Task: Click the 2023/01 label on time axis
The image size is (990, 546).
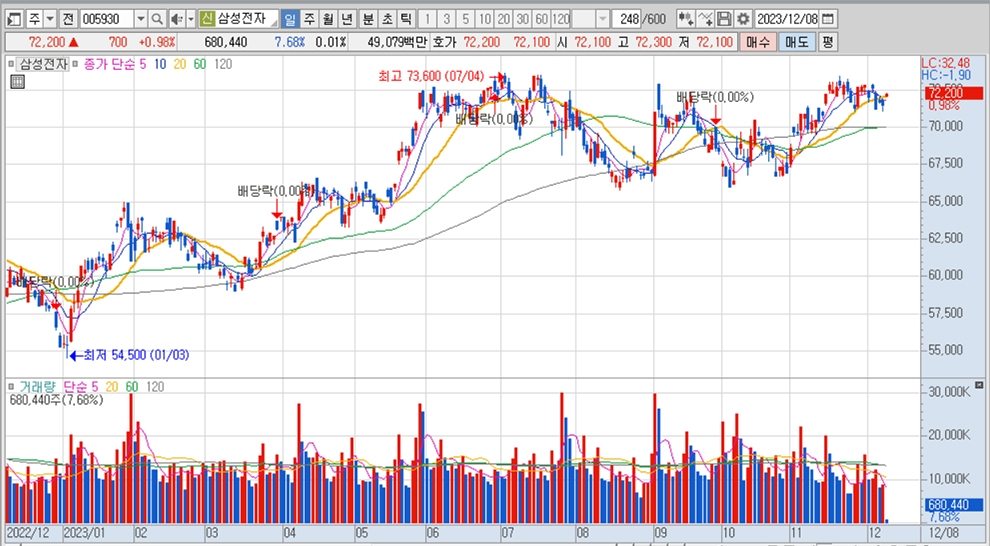Action: pyautogui.click(x=85, y=533)
